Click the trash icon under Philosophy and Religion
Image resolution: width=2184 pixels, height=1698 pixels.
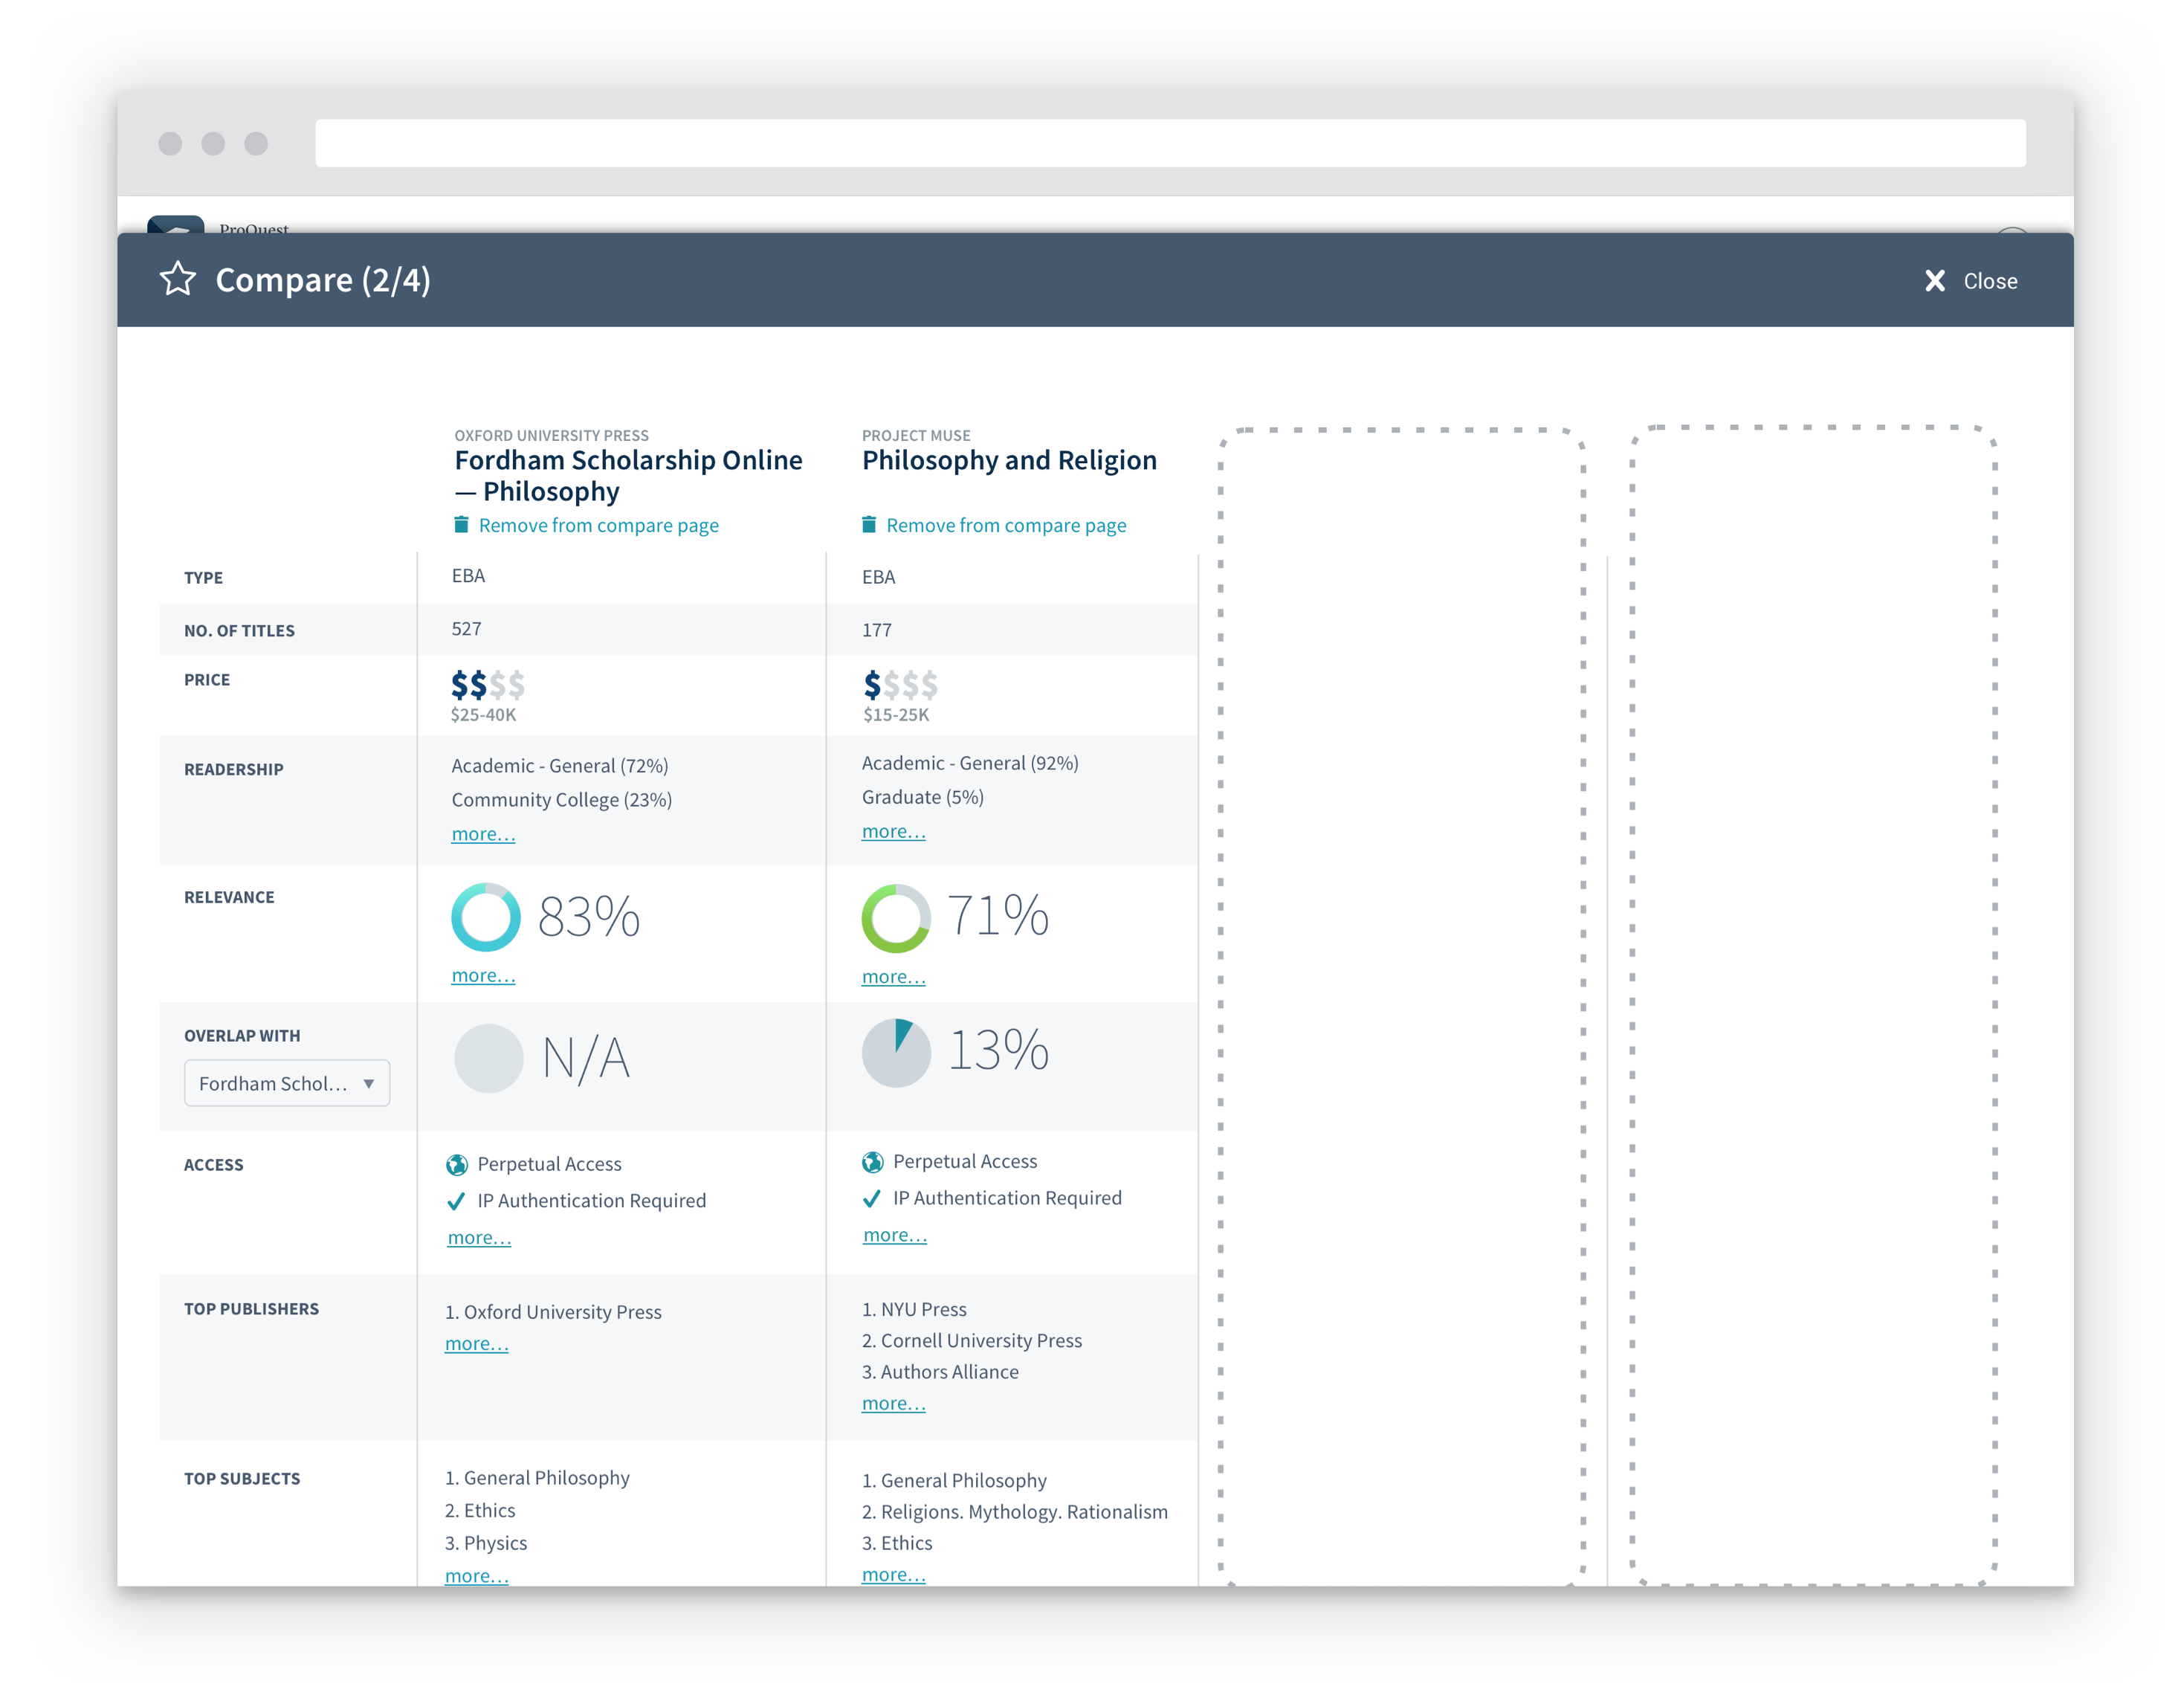click(869, 524)
